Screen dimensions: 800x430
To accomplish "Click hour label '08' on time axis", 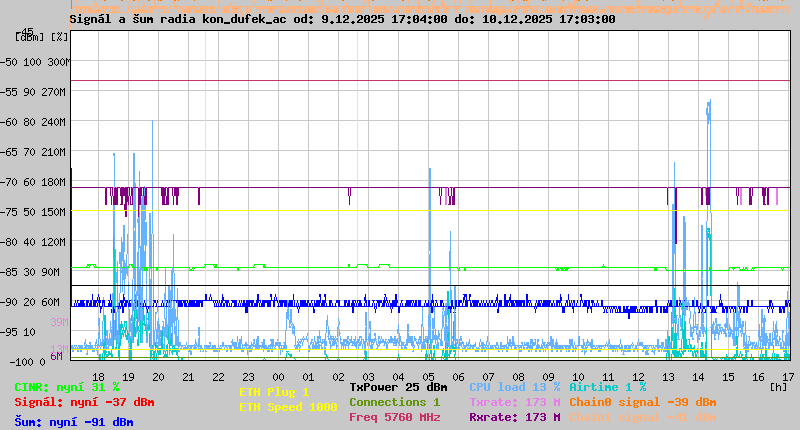I will (x=518, y=377).
